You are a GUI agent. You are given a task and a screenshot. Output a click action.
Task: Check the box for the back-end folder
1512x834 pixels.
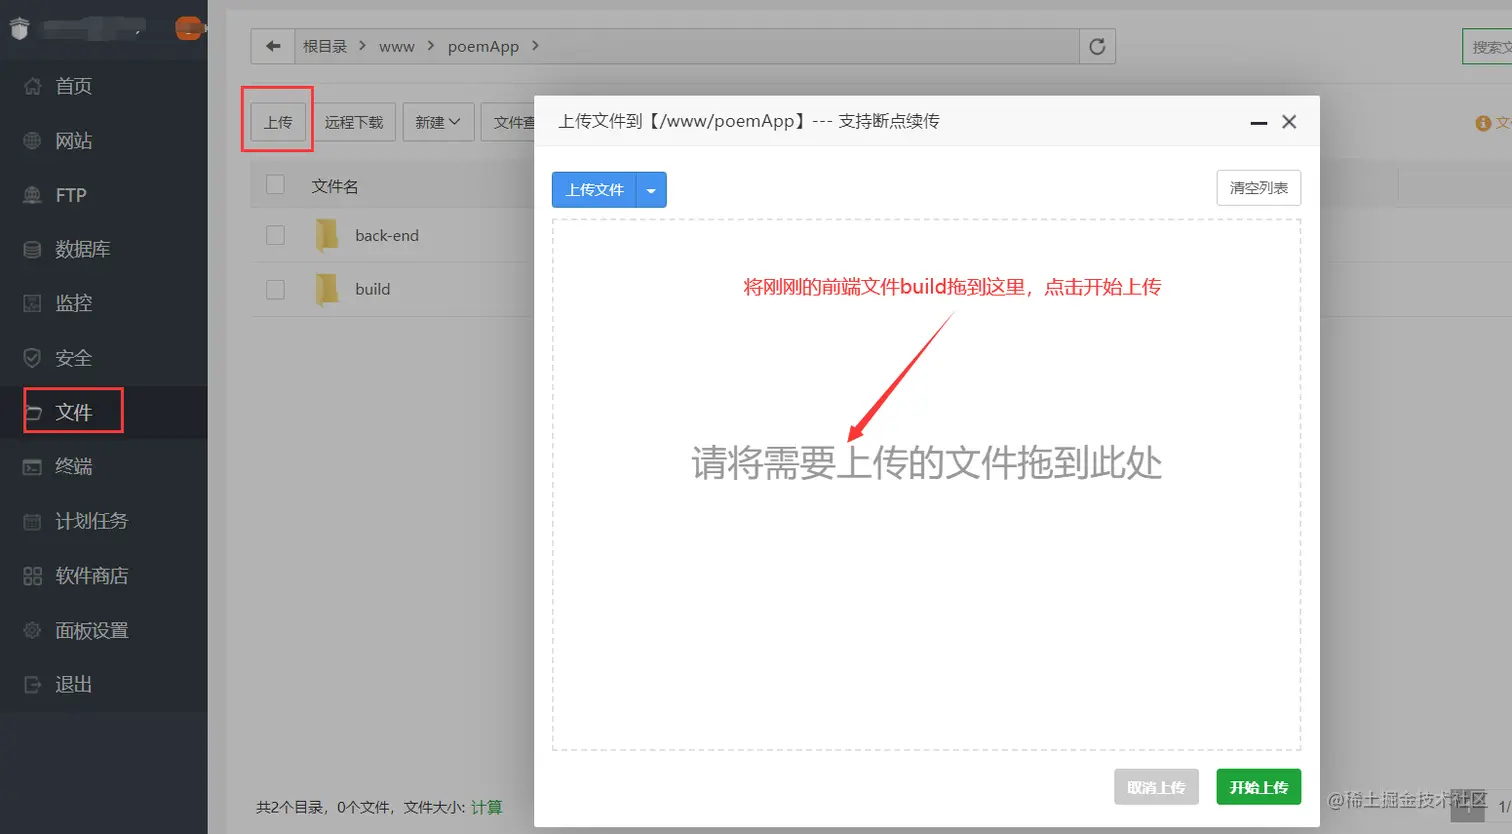pyautogui.click(x=275, y=235)
